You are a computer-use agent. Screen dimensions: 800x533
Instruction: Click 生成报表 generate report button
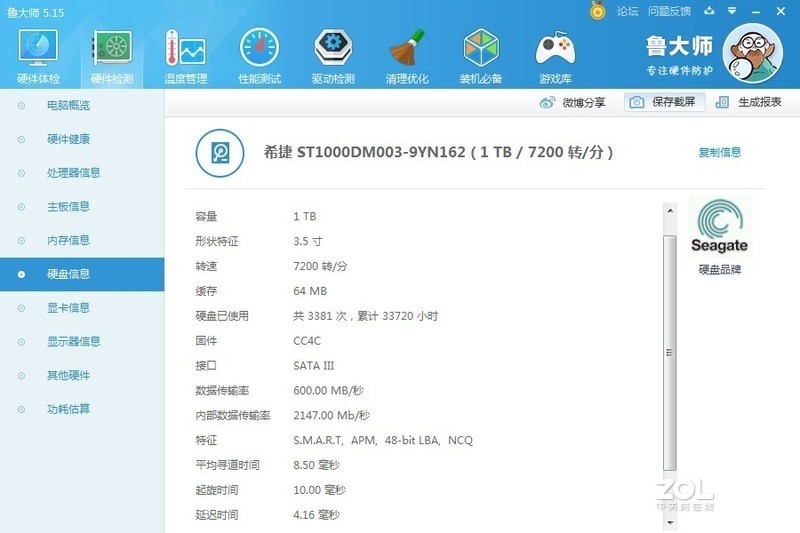click(748, 102)
